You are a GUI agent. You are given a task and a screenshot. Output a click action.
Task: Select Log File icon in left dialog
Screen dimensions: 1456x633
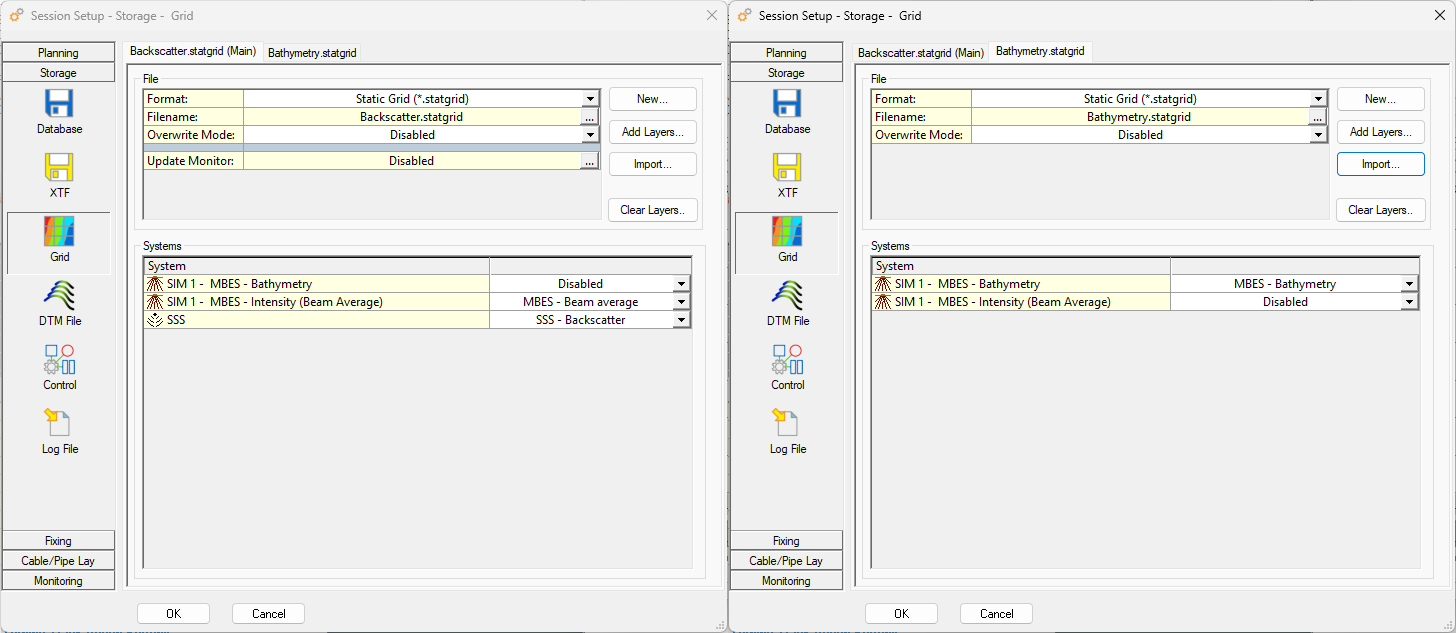59,424
